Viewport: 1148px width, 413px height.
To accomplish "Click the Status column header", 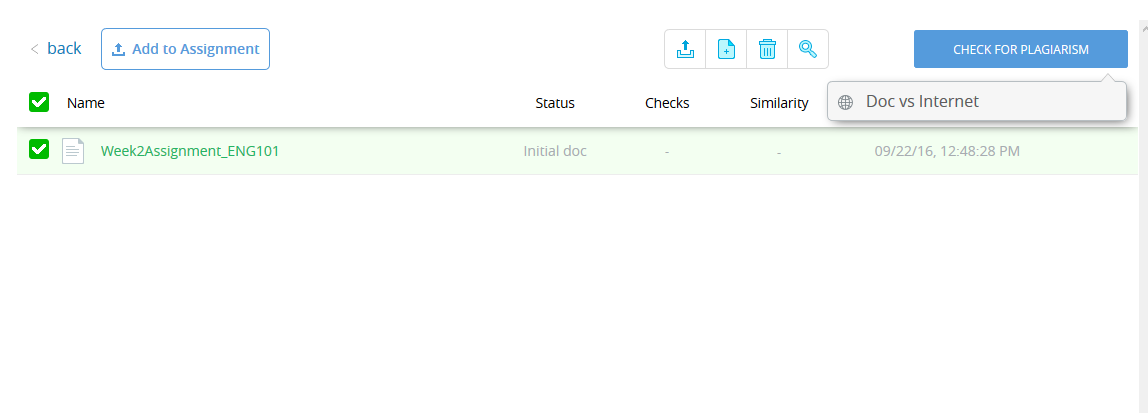I will click(x=555, y=103).
